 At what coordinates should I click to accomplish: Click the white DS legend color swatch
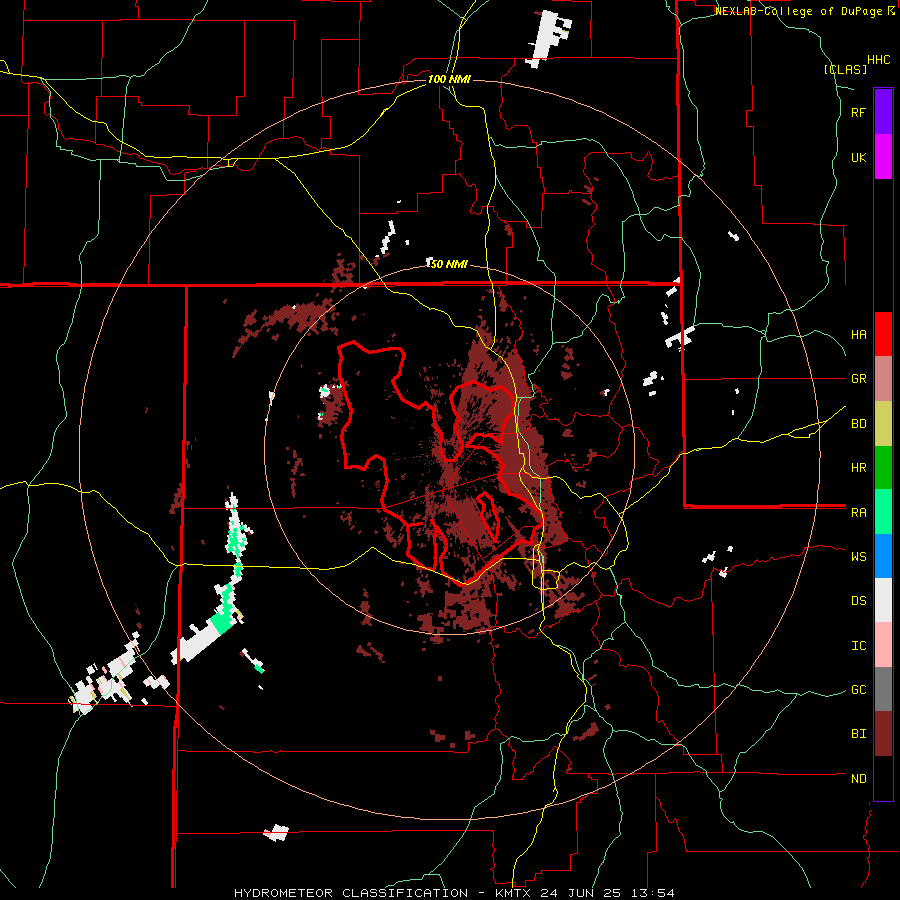(x=883, y=600)
